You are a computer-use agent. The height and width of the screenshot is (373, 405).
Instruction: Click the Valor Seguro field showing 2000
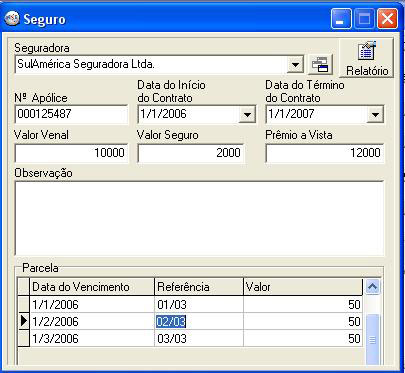(191, 153)
